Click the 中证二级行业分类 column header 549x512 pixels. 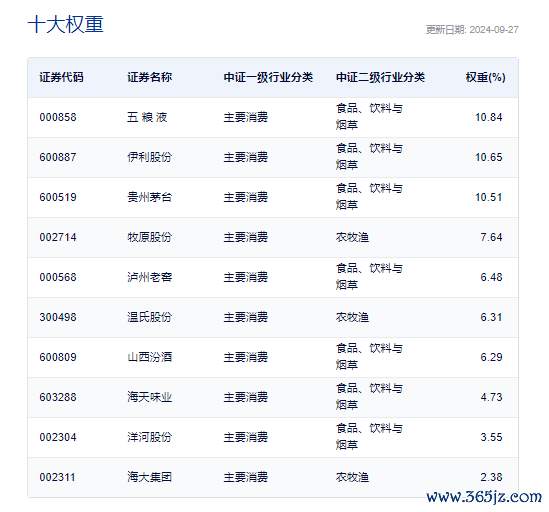pyautogui.click(x=380, y=77)
